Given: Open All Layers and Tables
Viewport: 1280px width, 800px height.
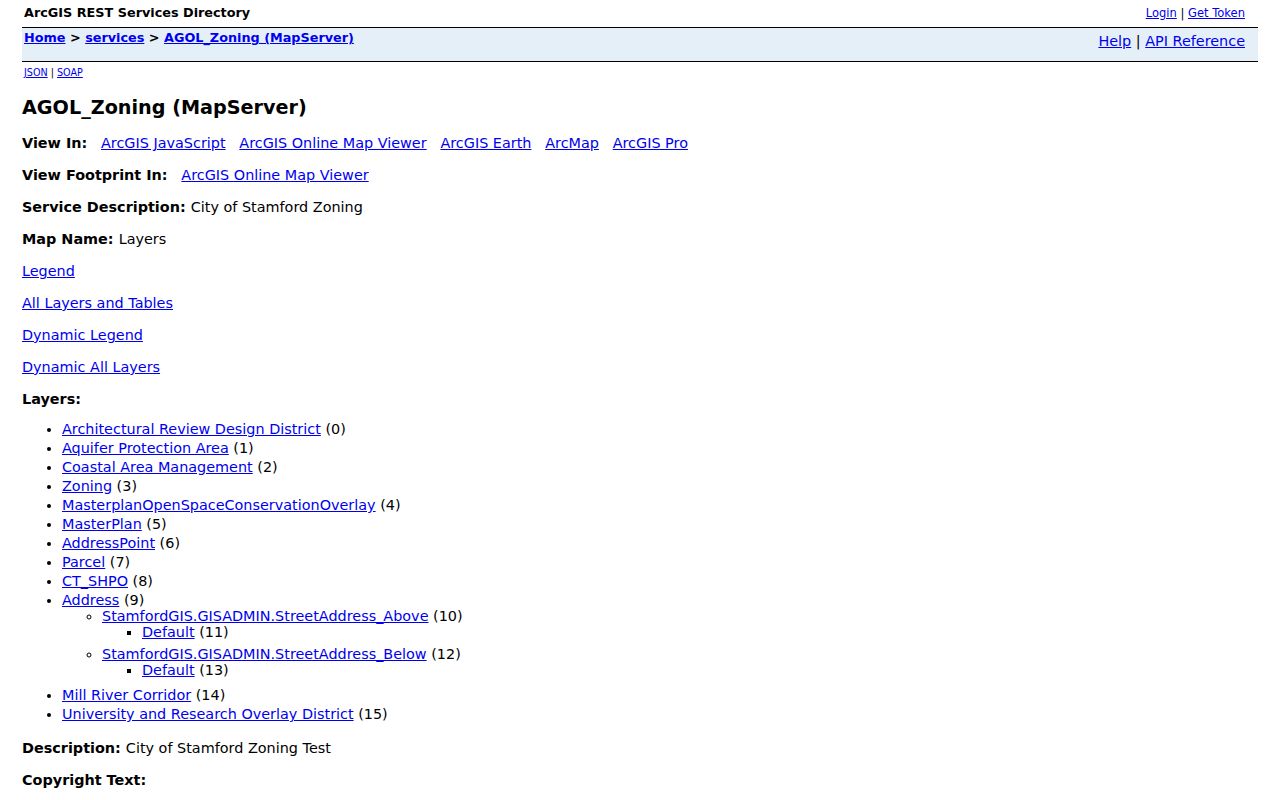Looking at the screenshot, I should (x=97, y=303).
